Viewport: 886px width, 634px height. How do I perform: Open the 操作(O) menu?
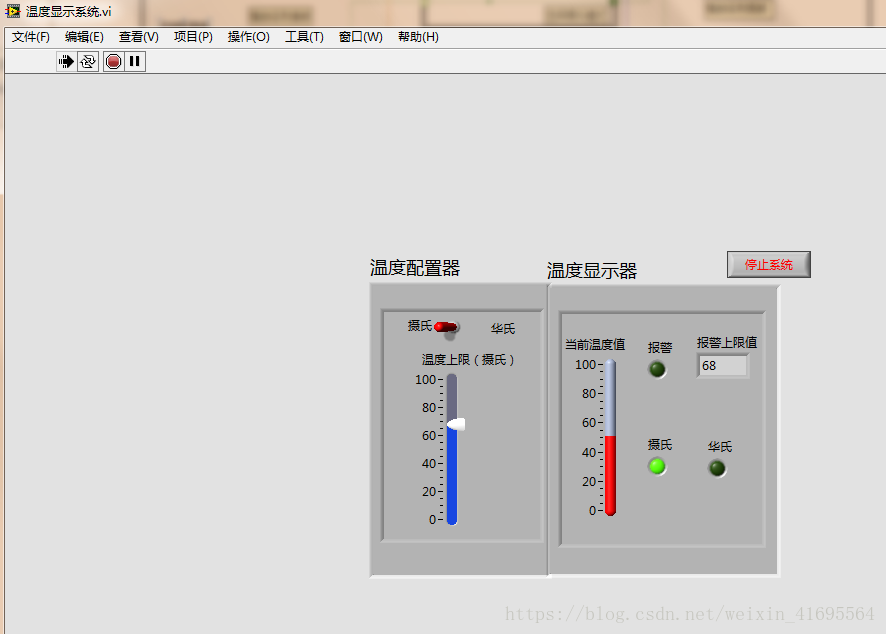249,37
